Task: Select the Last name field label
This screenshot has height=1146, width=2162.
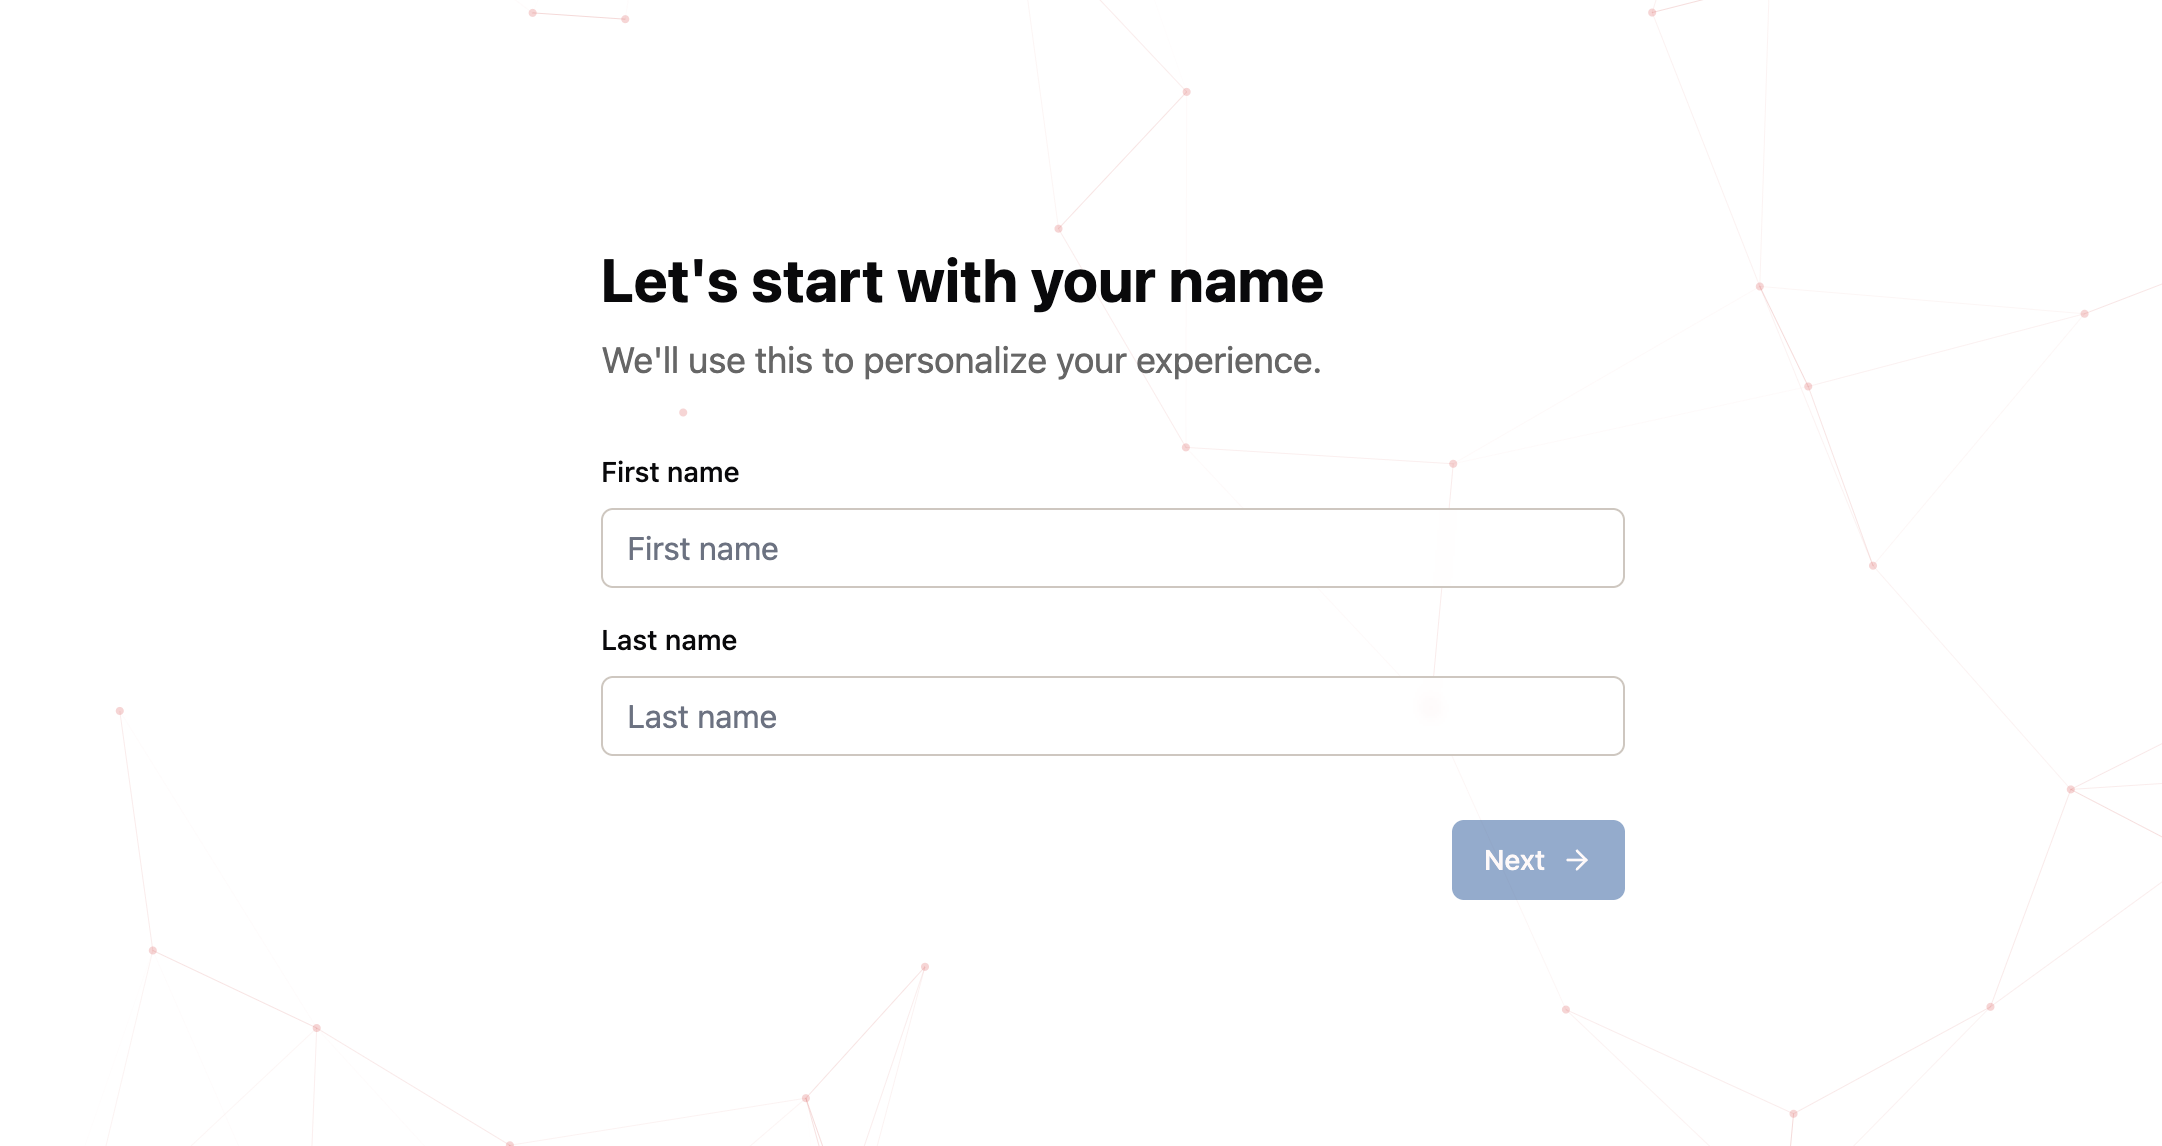Action: [668, 640]
